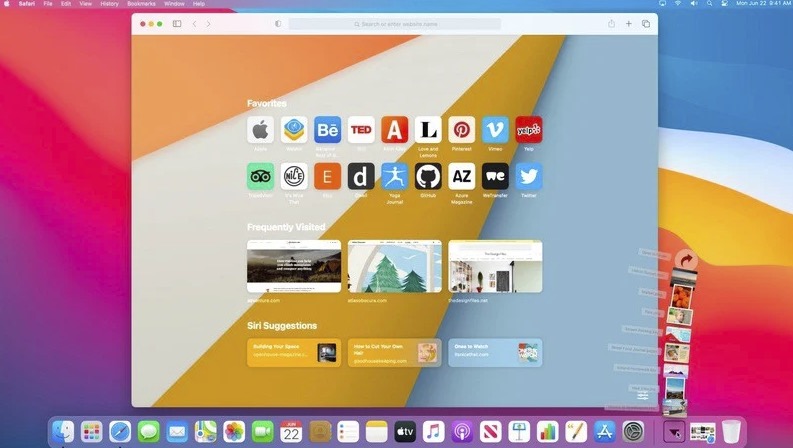Open the Yoga Journal favorite
The height and width of the screenshot is (448, 793).
pyautogui.click(x=394, y=176)
